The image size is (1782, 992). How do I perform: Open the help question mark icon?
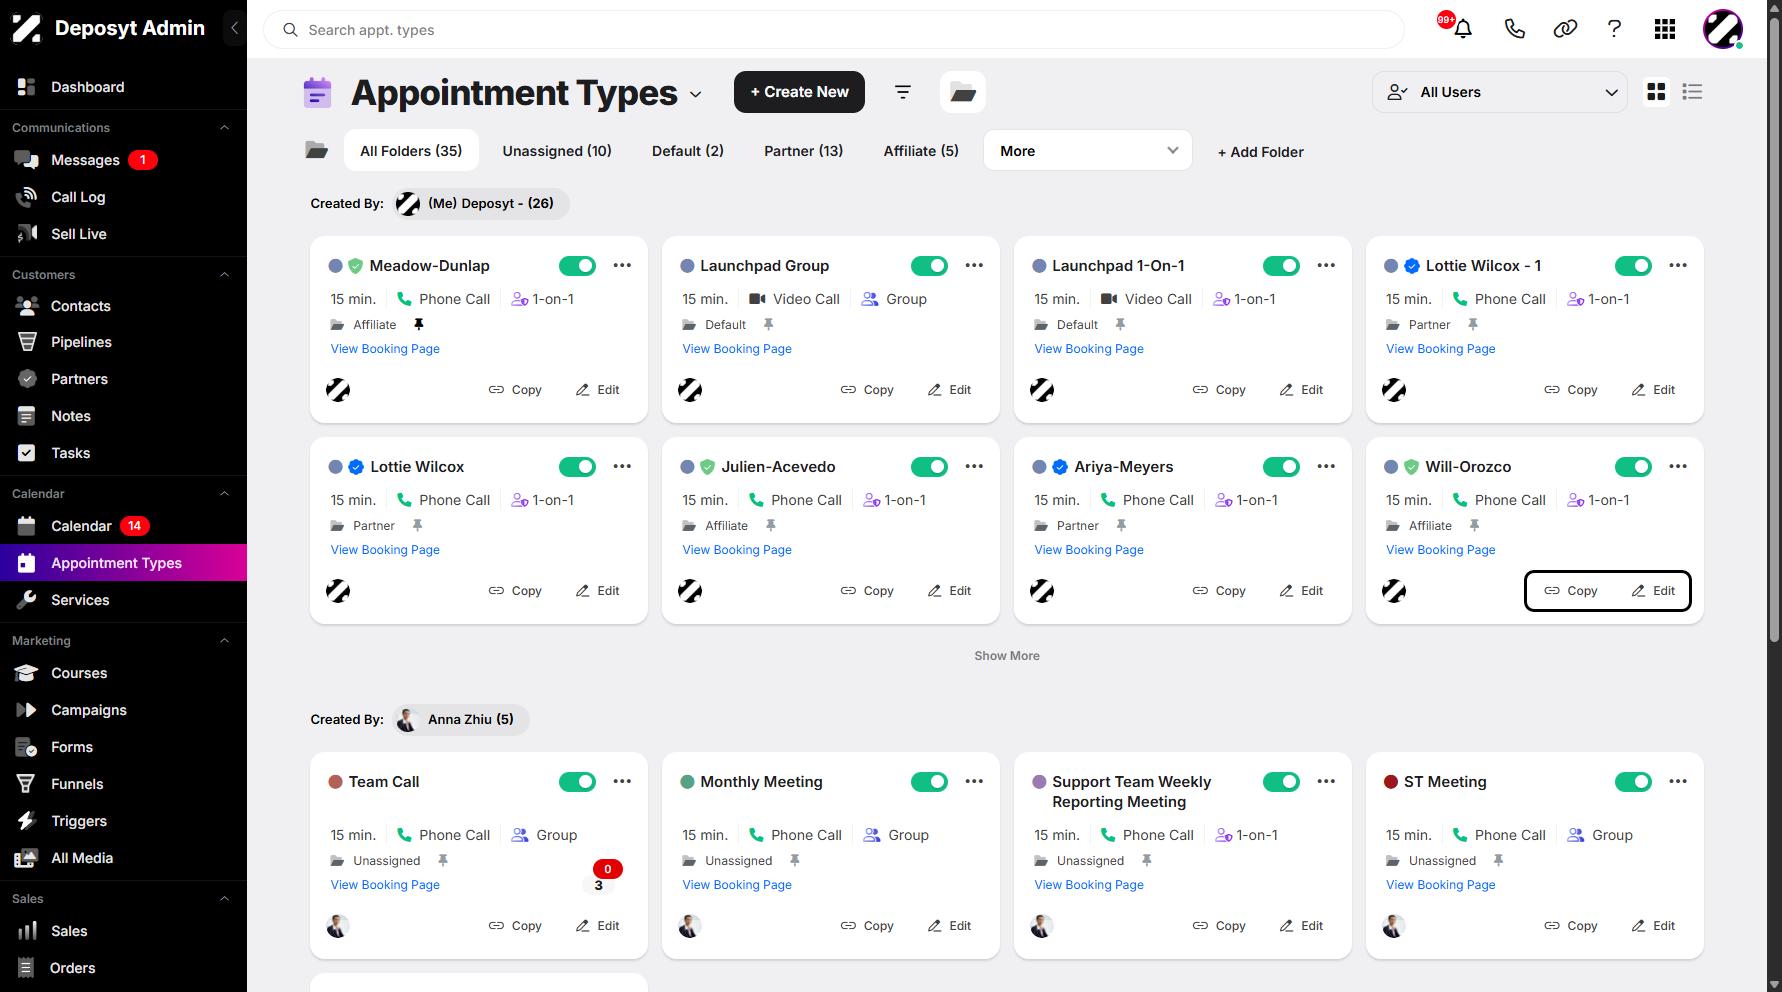coord(1614,29)
